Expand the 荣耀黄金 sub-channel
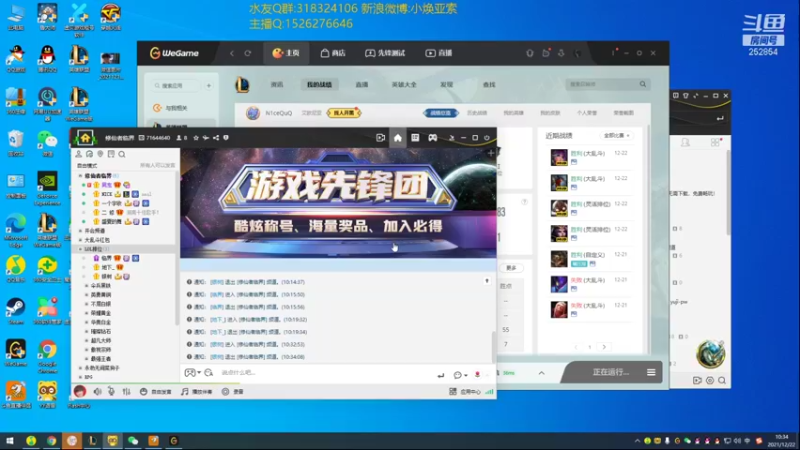 (x=87, y=313)
